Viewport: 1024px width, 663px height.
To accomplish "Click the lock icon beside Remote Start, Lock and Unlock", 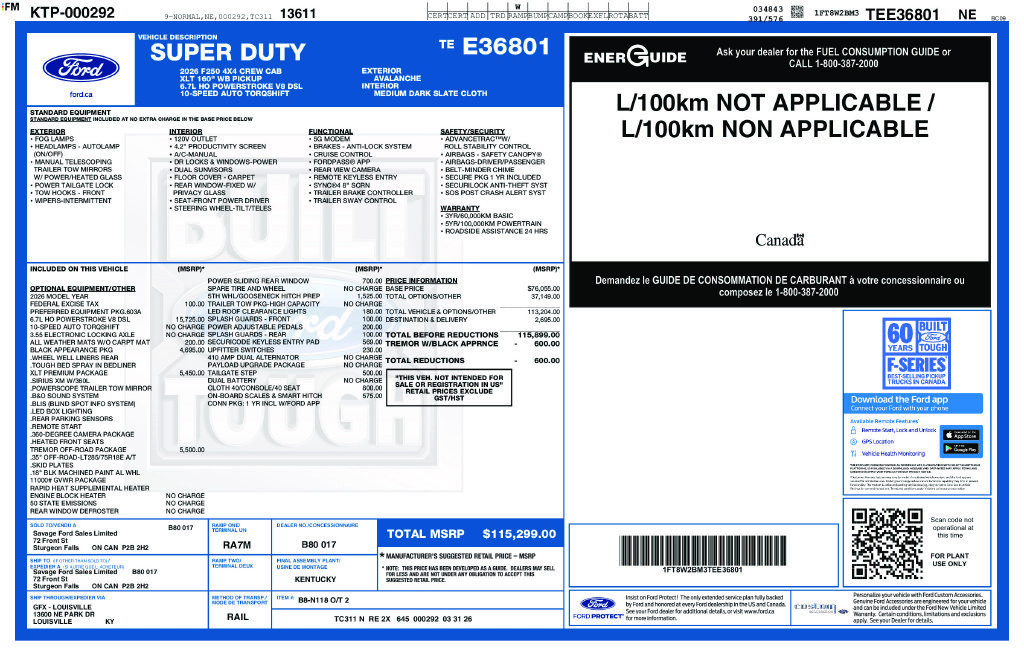I will click(x=854, y=431).
